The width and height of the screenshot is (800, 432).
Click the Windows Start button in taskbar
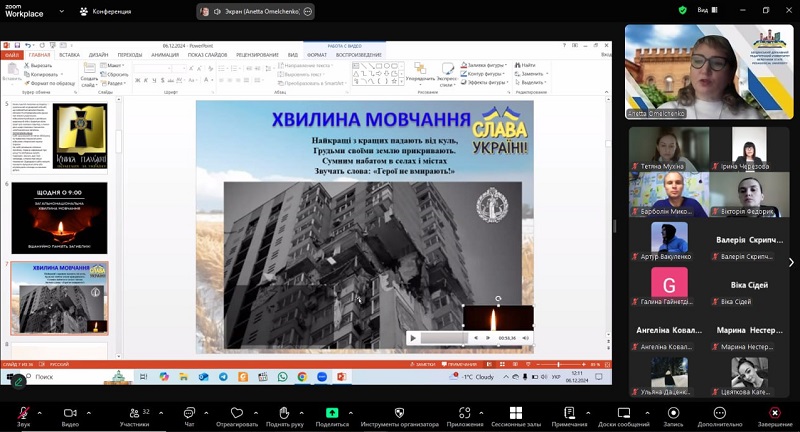[x=9, y=377]
